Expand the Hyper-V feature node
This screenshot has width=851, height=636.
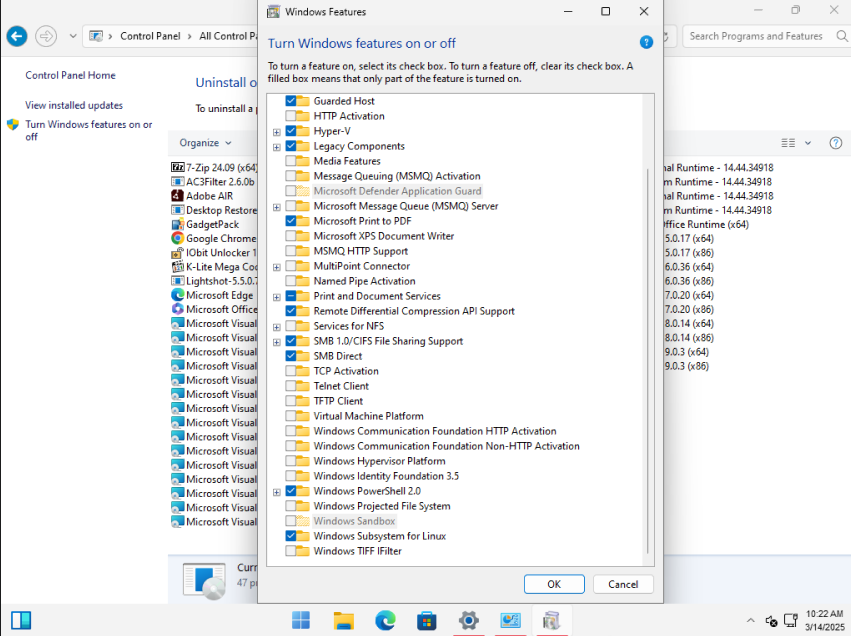click(277, 132)
